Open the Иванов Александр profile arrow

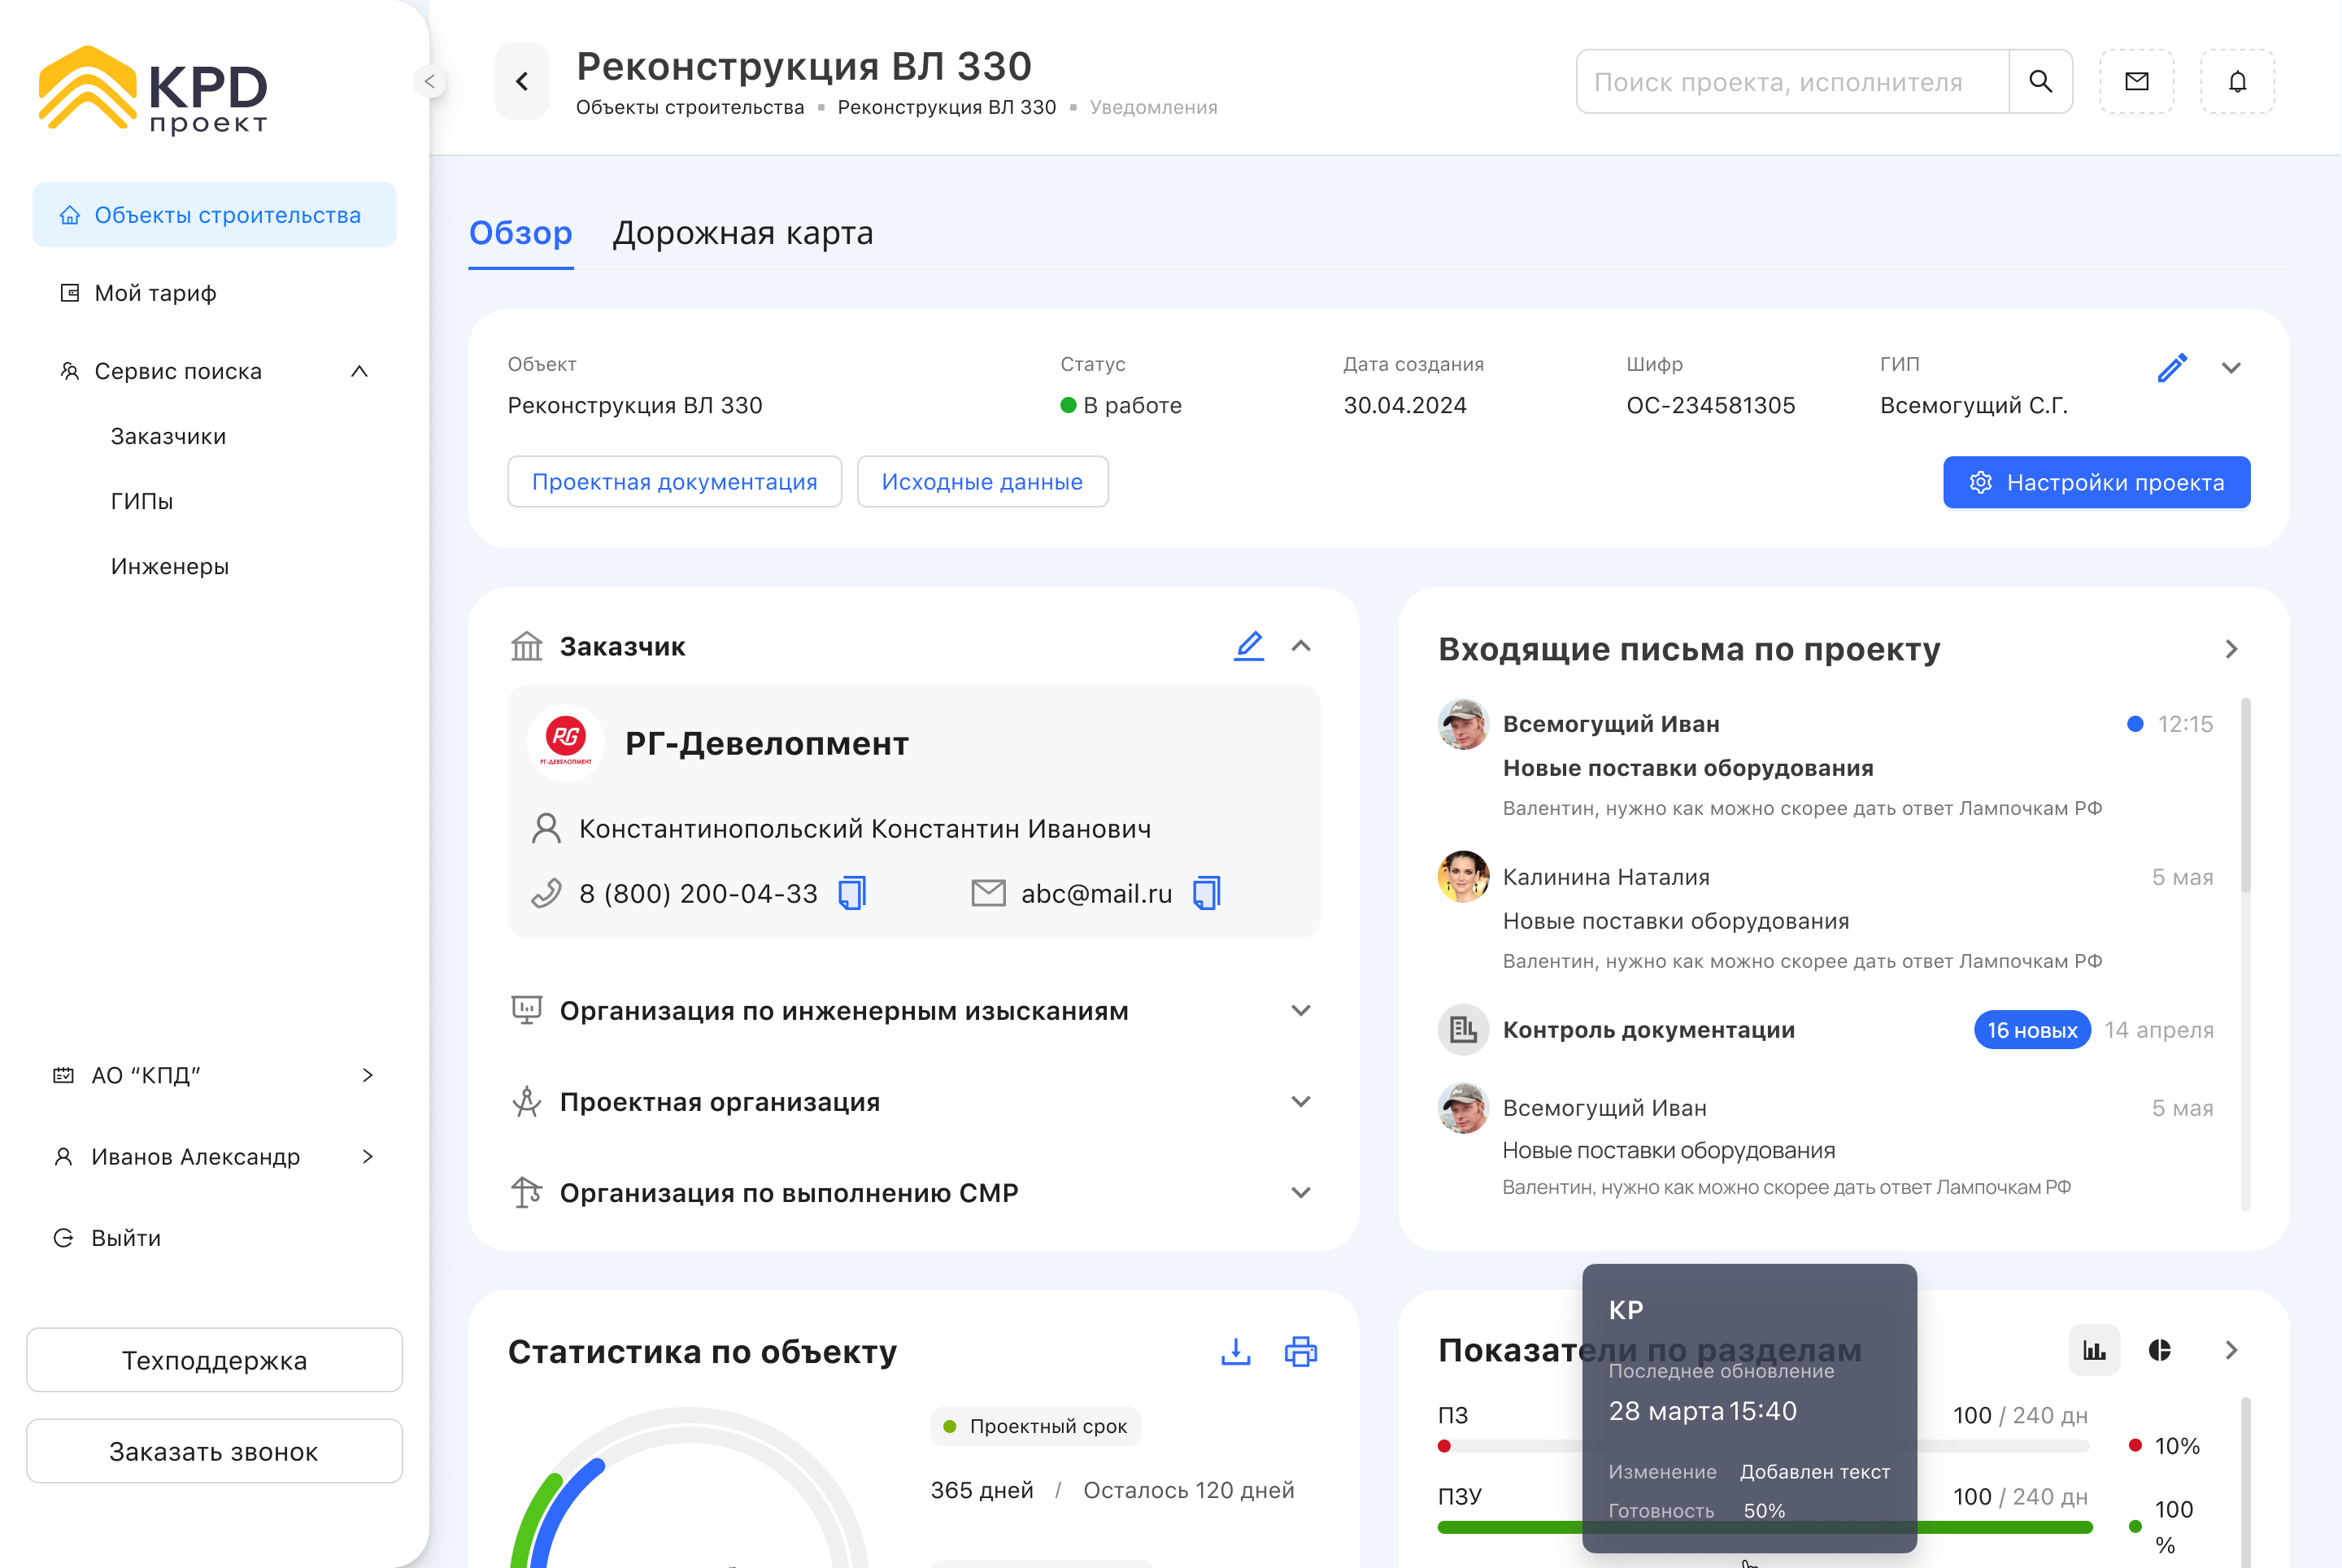pos(368,1156)
